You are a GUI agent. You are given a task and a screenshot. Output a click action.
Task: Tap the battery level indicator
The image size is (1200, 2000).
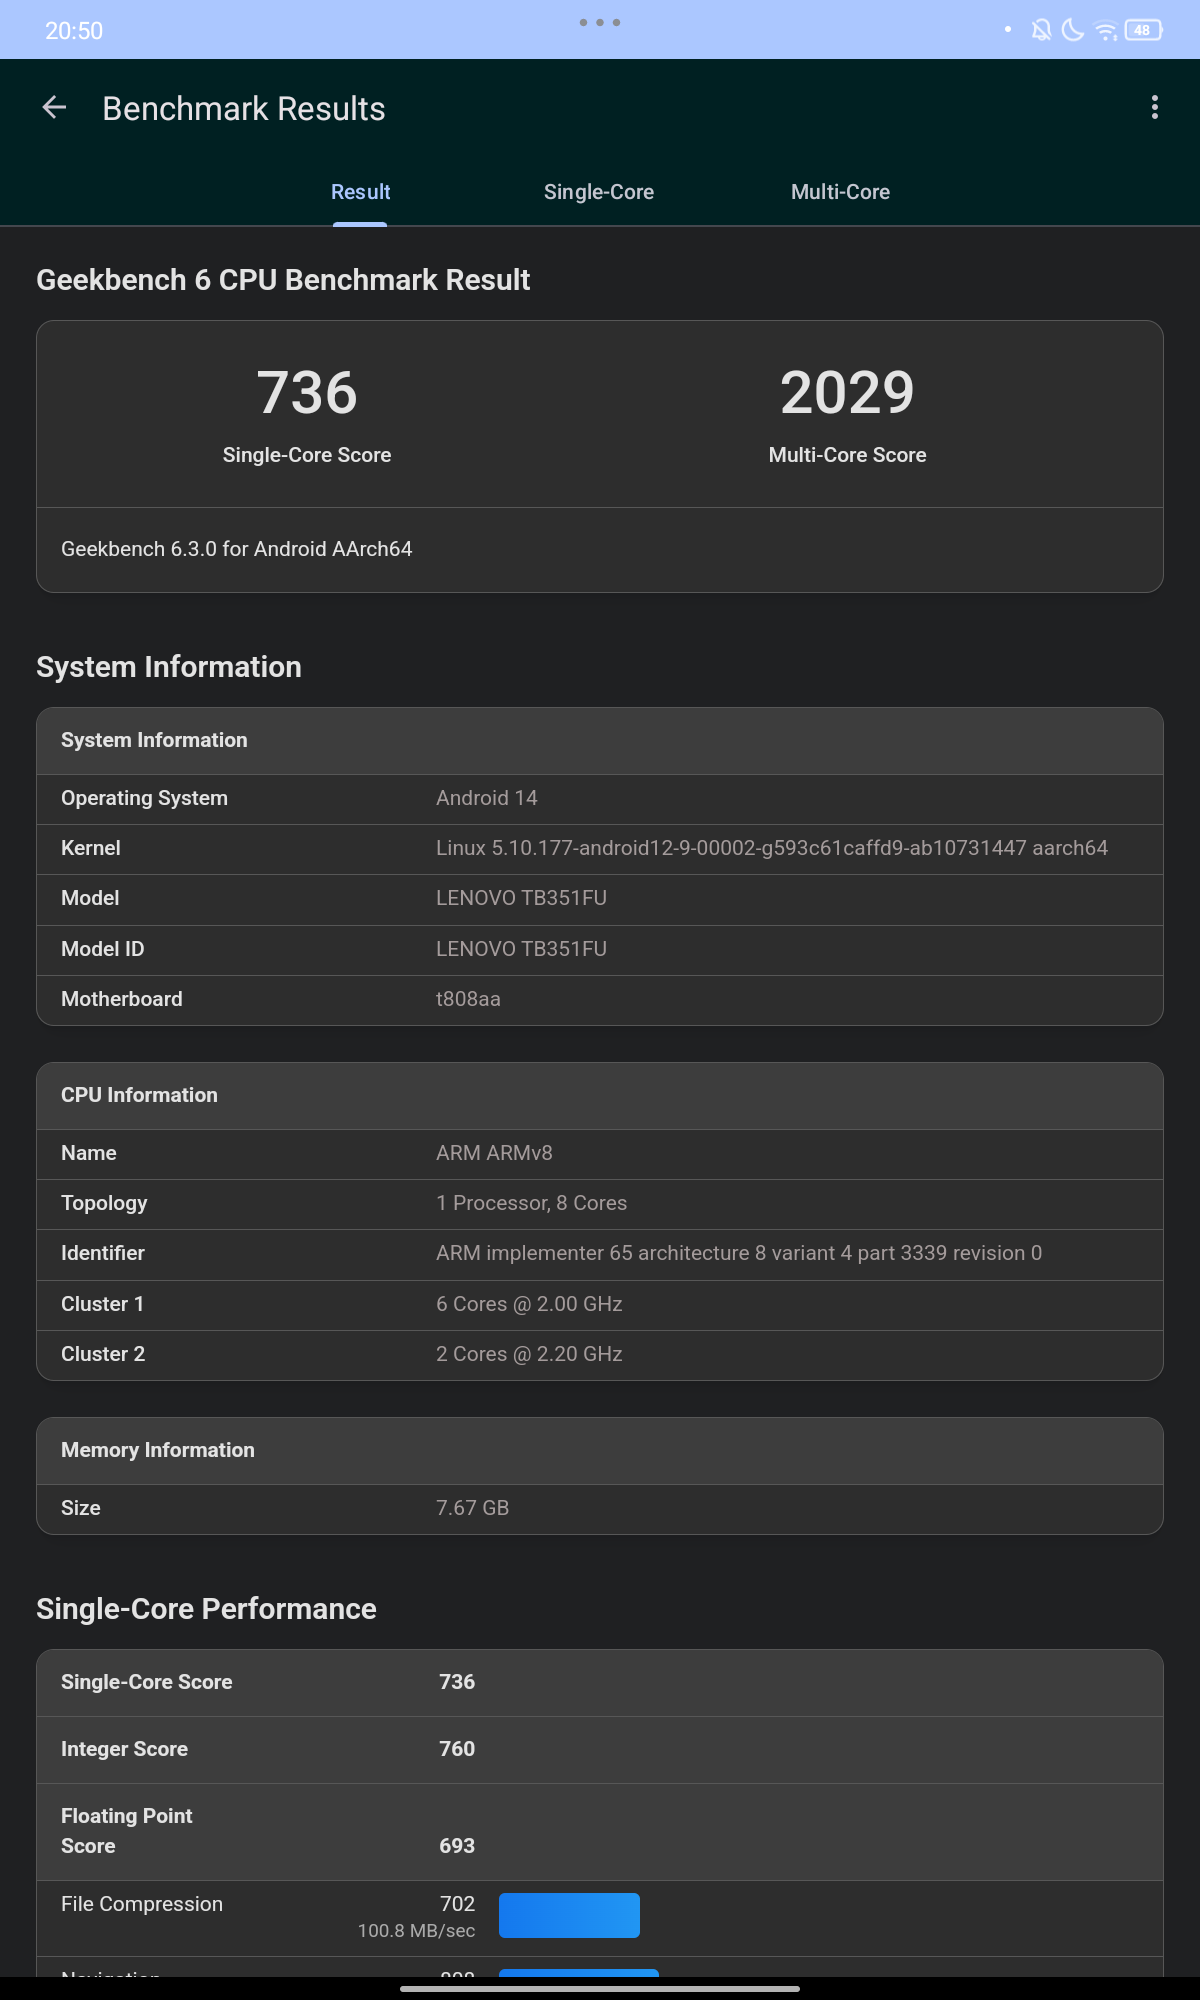(1143, 30)
